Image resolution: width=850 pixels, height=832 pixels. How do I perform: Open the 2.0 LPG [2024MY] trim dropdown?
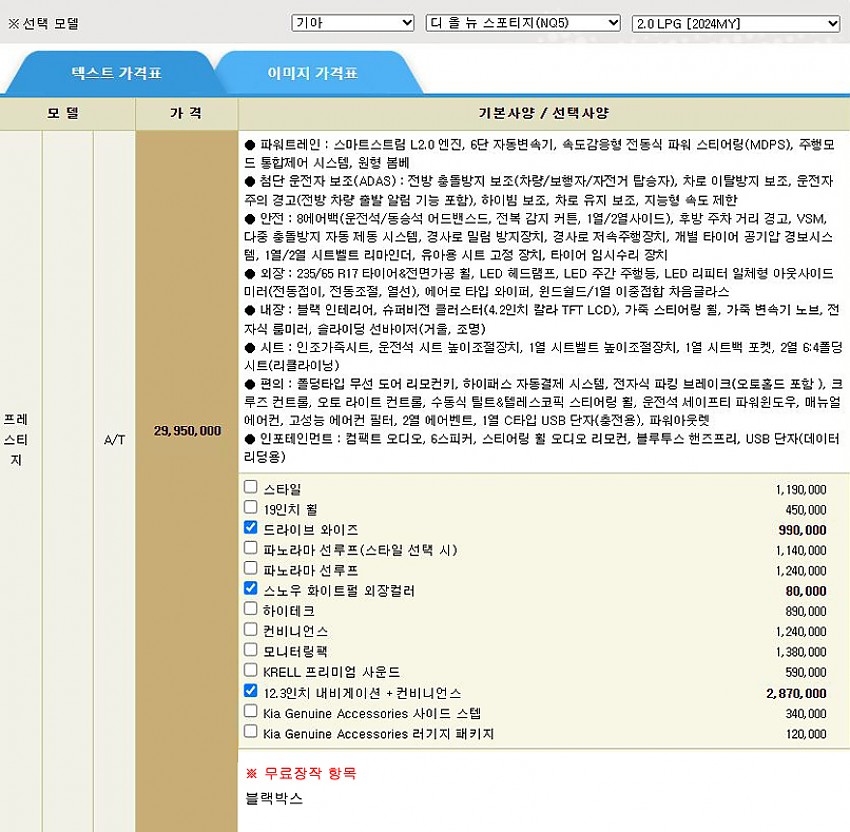click(735, 23)
